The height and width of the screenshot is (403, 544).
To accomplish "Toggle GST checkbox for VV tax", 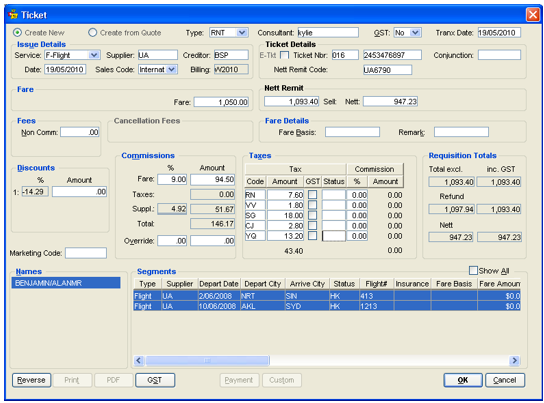I will click(313, 205).
